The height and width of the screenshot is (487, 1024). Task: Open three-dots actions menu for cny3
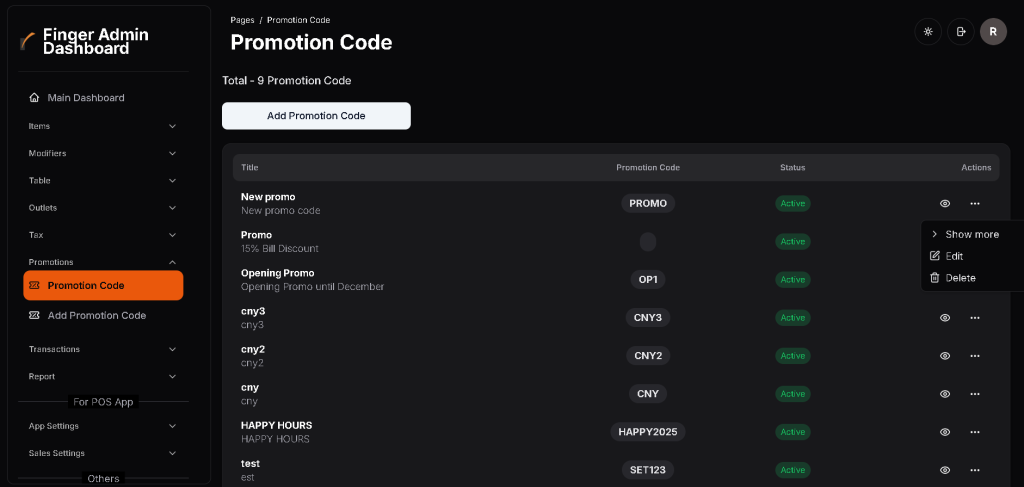(x=975, y=318)
